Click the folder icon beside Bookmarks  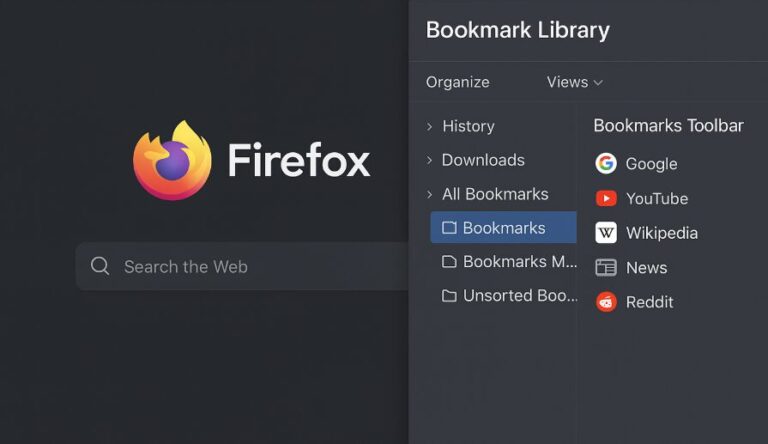coord(449,227)
